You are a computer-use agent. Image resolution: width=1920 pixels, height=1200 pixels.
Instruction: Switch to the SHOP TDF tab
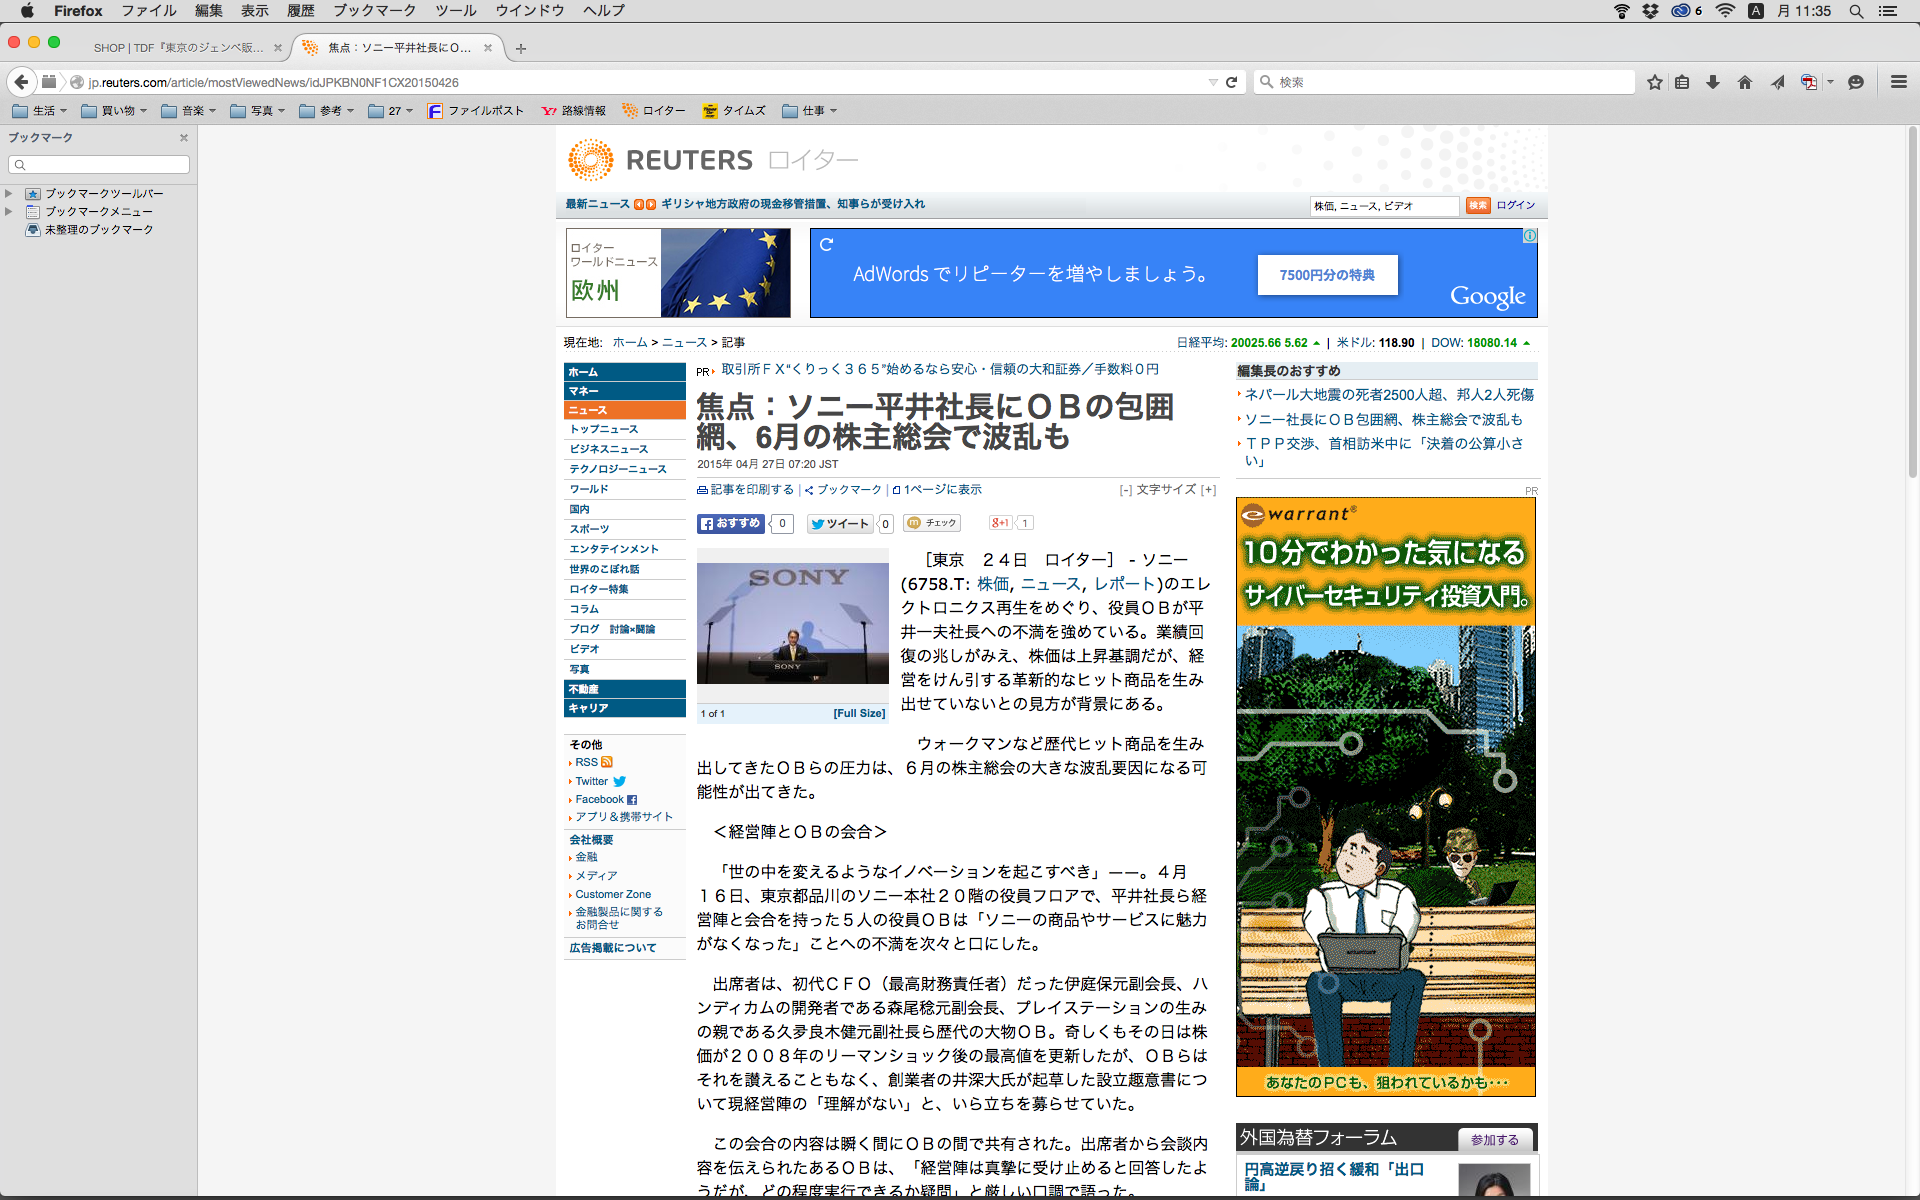click(x=178, y=48)
